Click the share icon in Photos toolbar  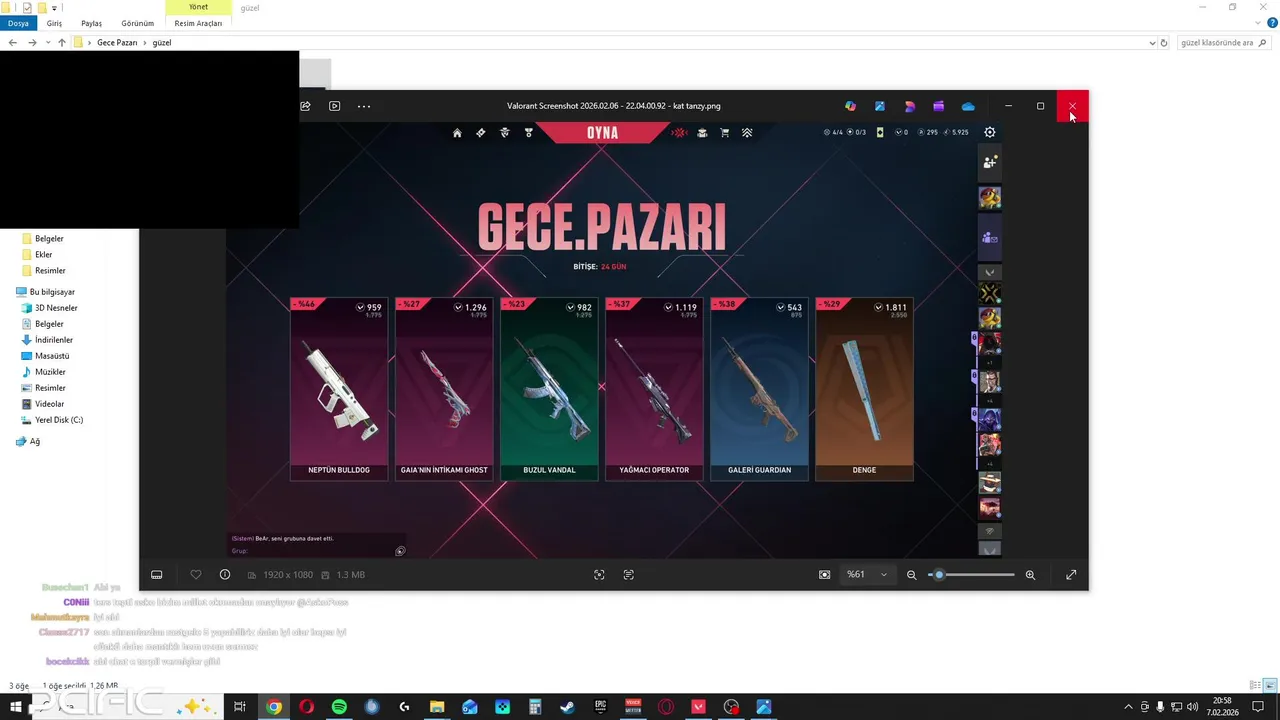[305, 106]
